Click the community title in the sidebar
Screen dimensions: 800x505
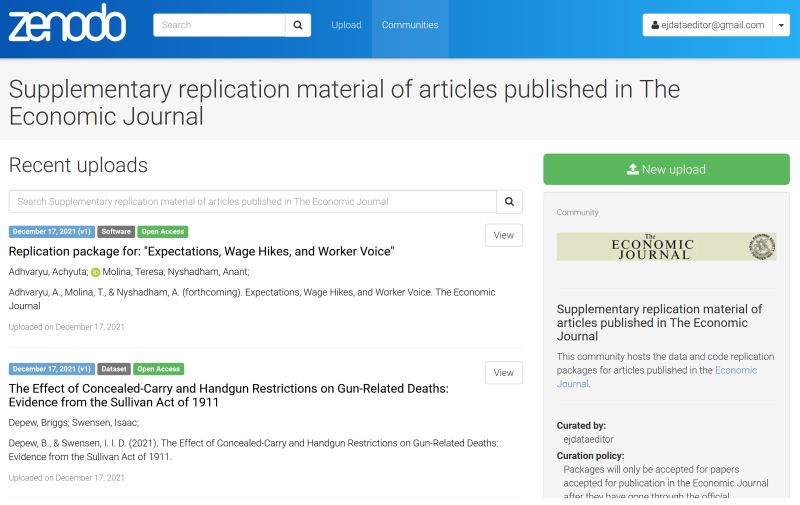[659, 322]
